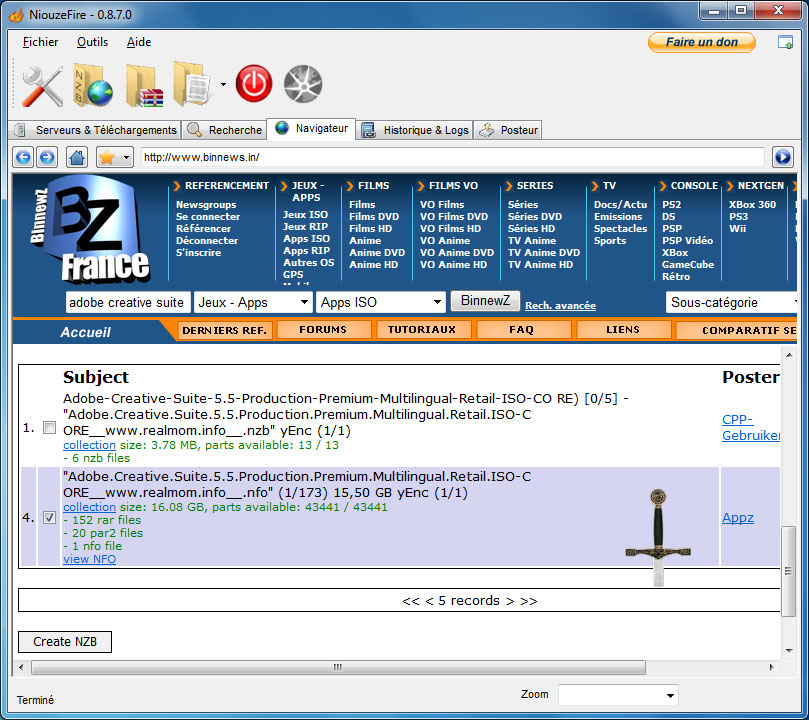Click the address bar URL field
The width and height of the screenshot is (809, 720).
tap(452, 157)
